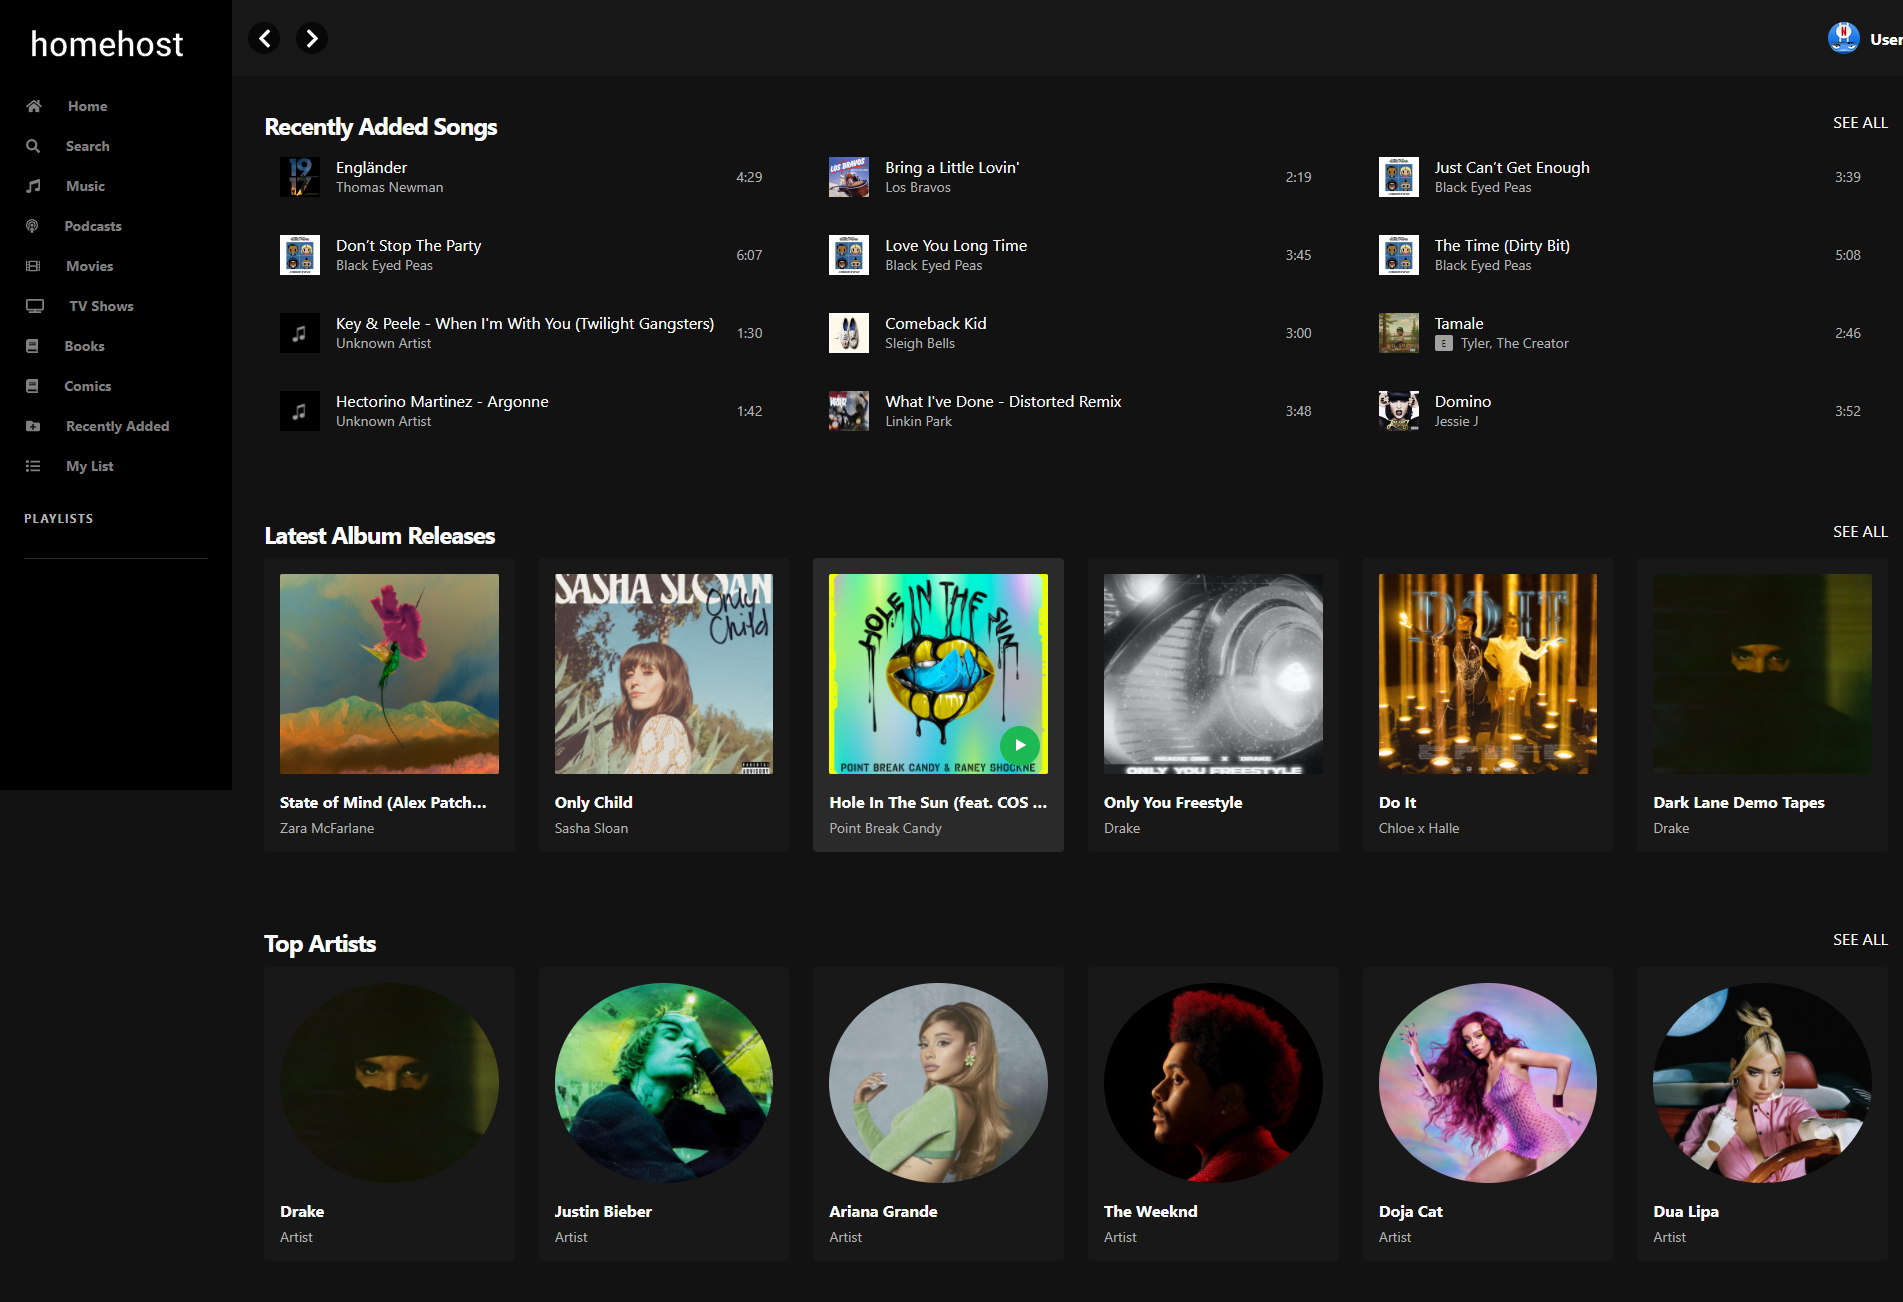Open the Podcasts section label
1903x1302 pixels.
(x=93, y=226)
